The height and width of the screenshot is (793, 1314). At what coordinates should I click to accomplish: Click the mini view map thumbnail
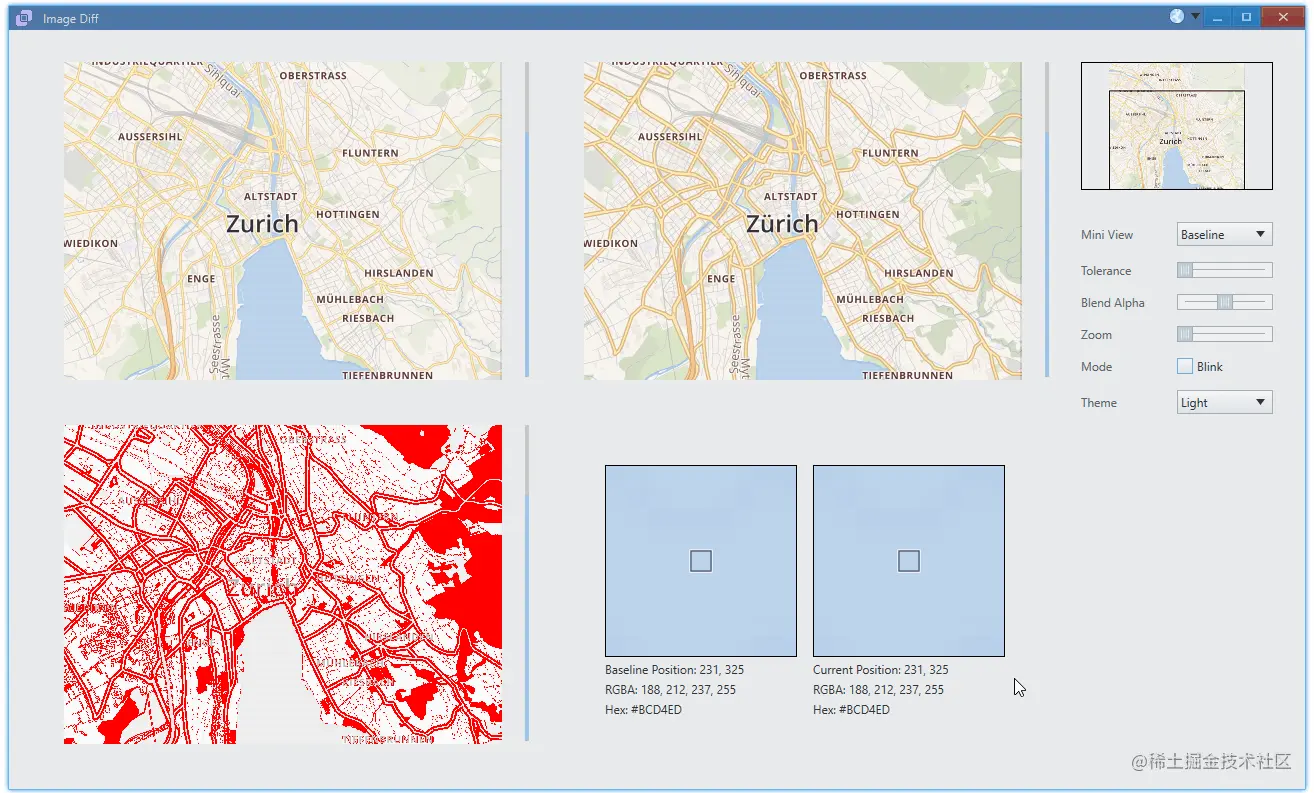coord(1177,126)
